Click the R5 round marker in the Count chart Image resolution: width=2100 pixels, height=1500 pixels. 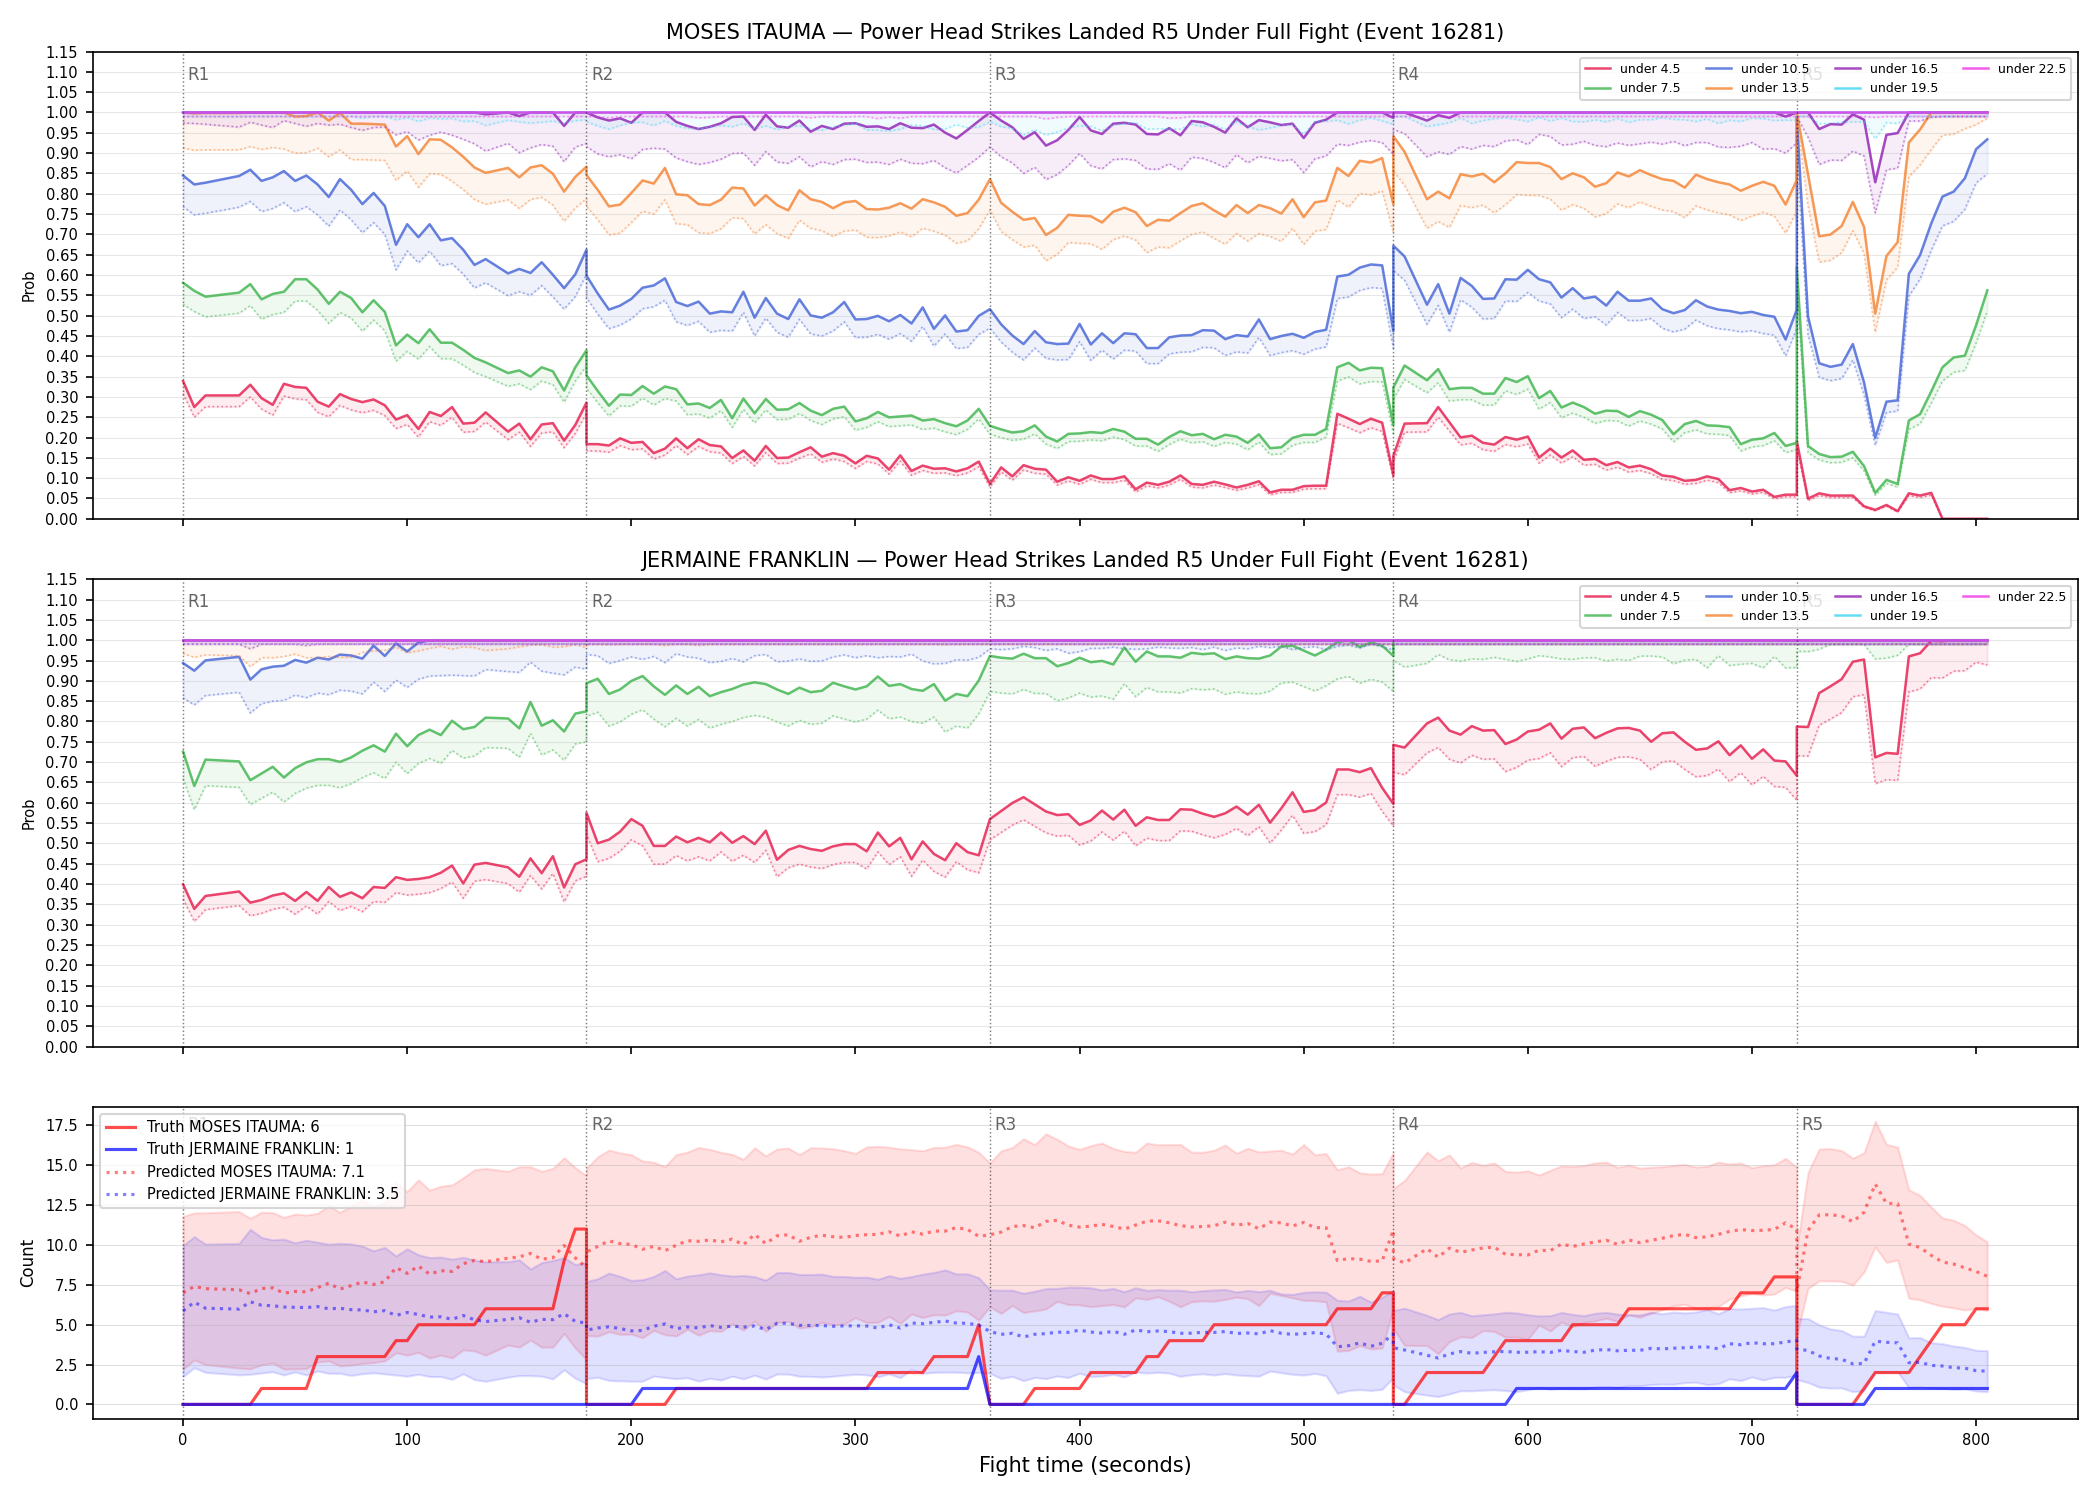coord(1812,1124)
